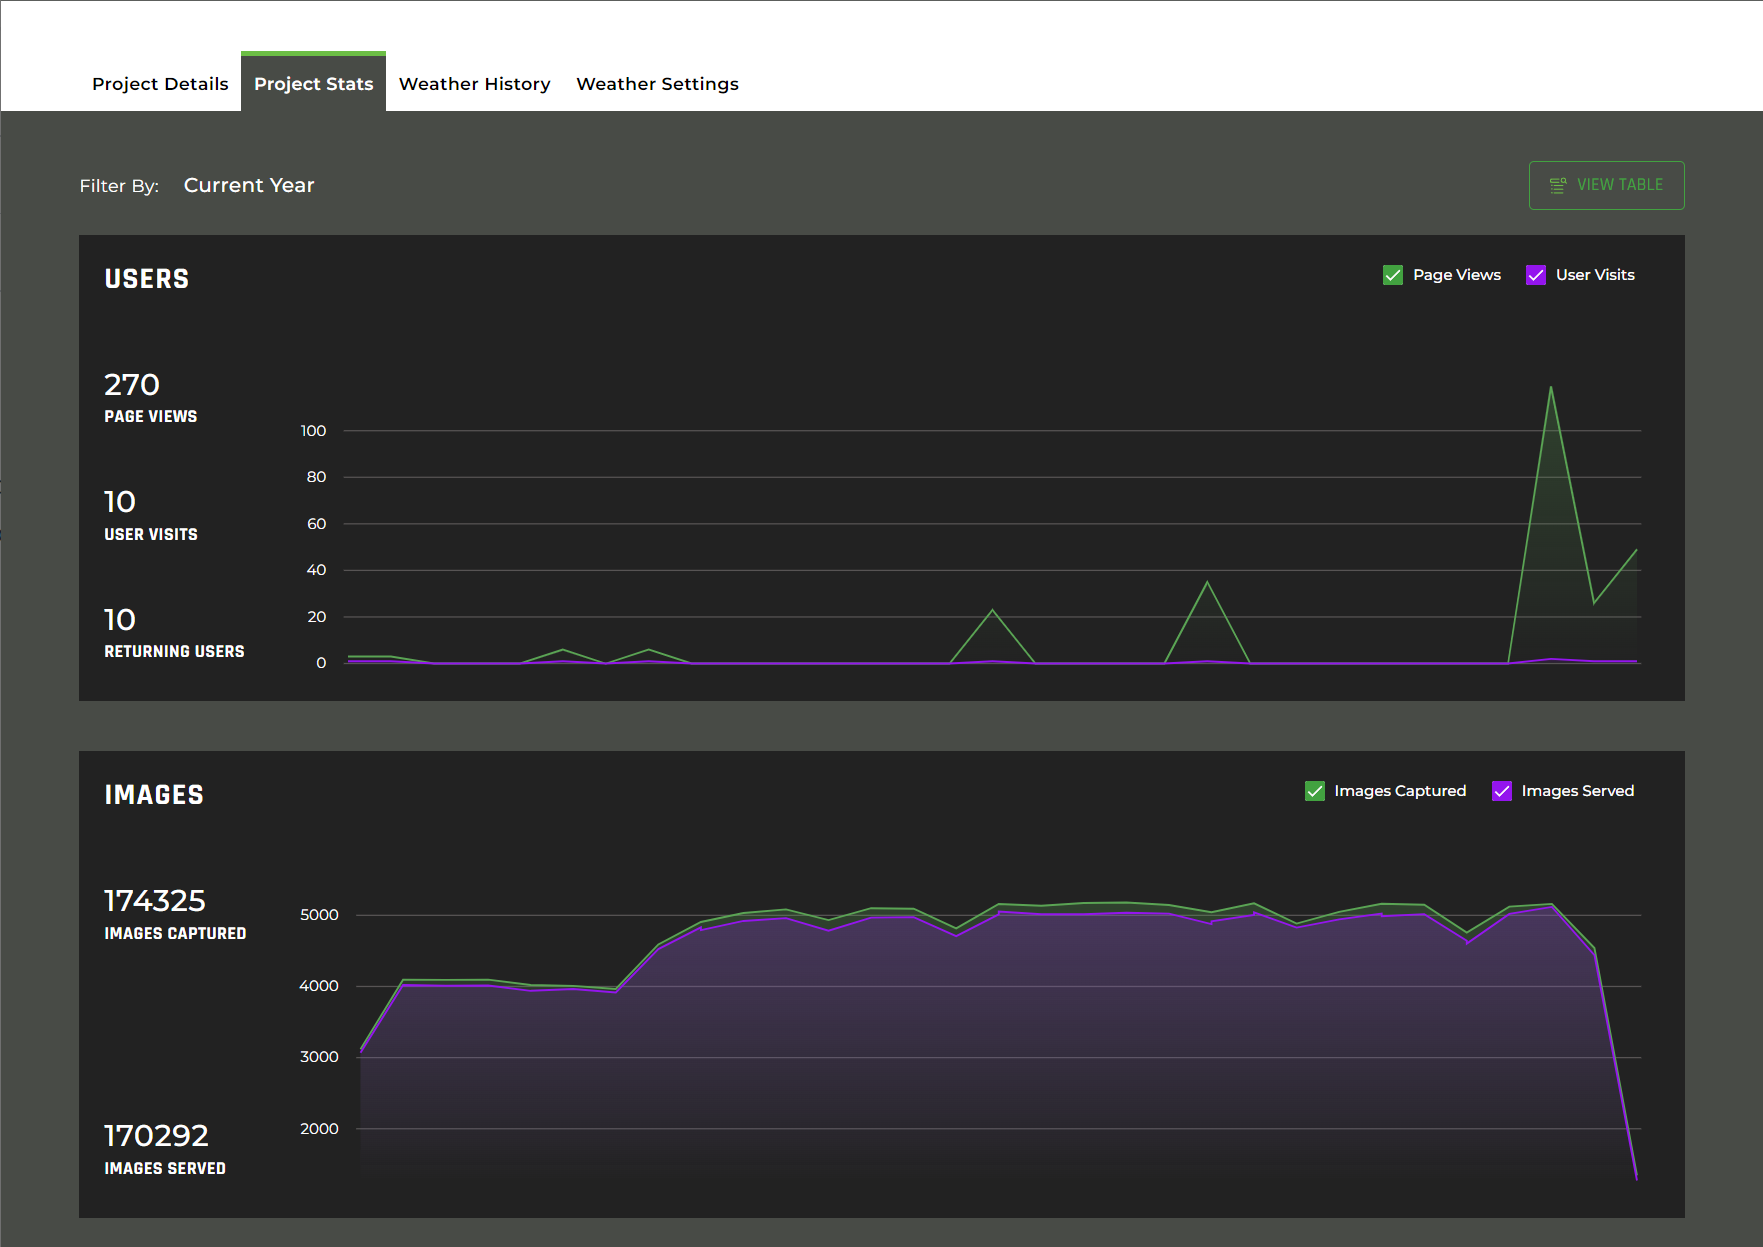Image resolution: width=1763 pixels, height=1247 pixels.
Task: Open the Project Details tab
Action: (160, 84)
